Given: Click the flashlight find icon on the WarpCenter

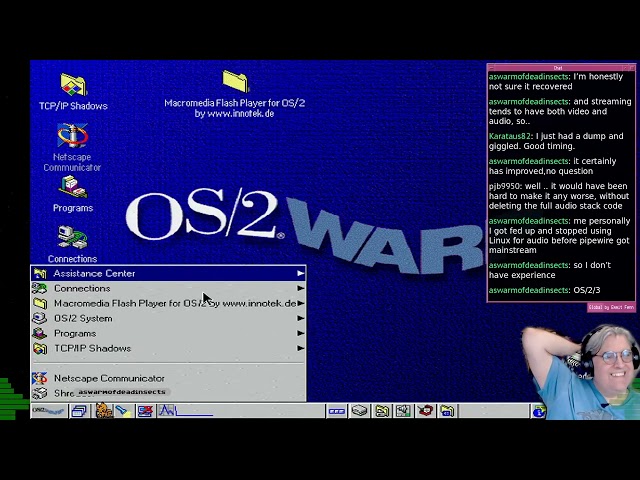Looking at the screenshot, I should click(x=123, y=411).
